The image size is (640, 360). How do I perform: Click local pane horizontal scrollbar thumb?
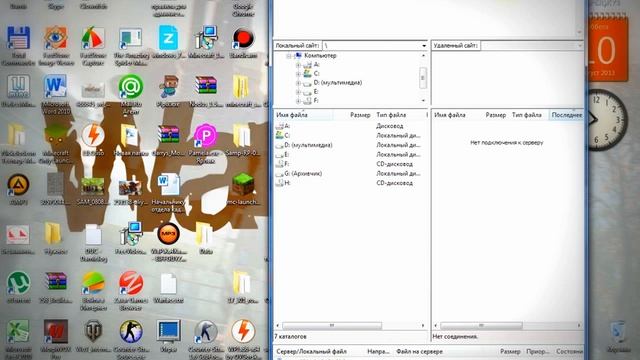tap(332, 325)
